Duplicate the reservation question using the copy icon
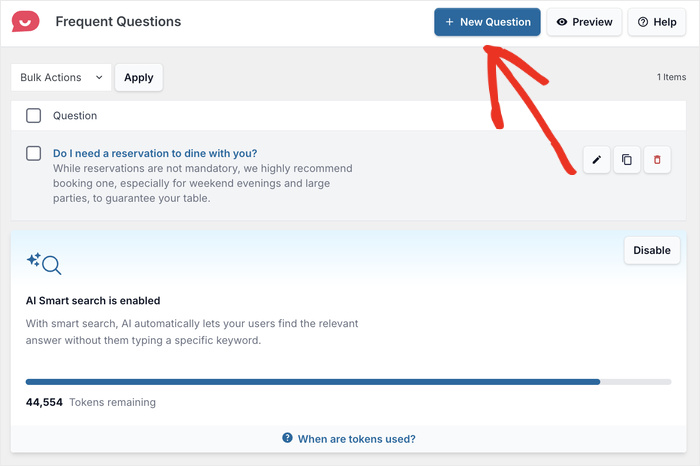The width and height of the screenshot is (700, 466). click(627, 159)
